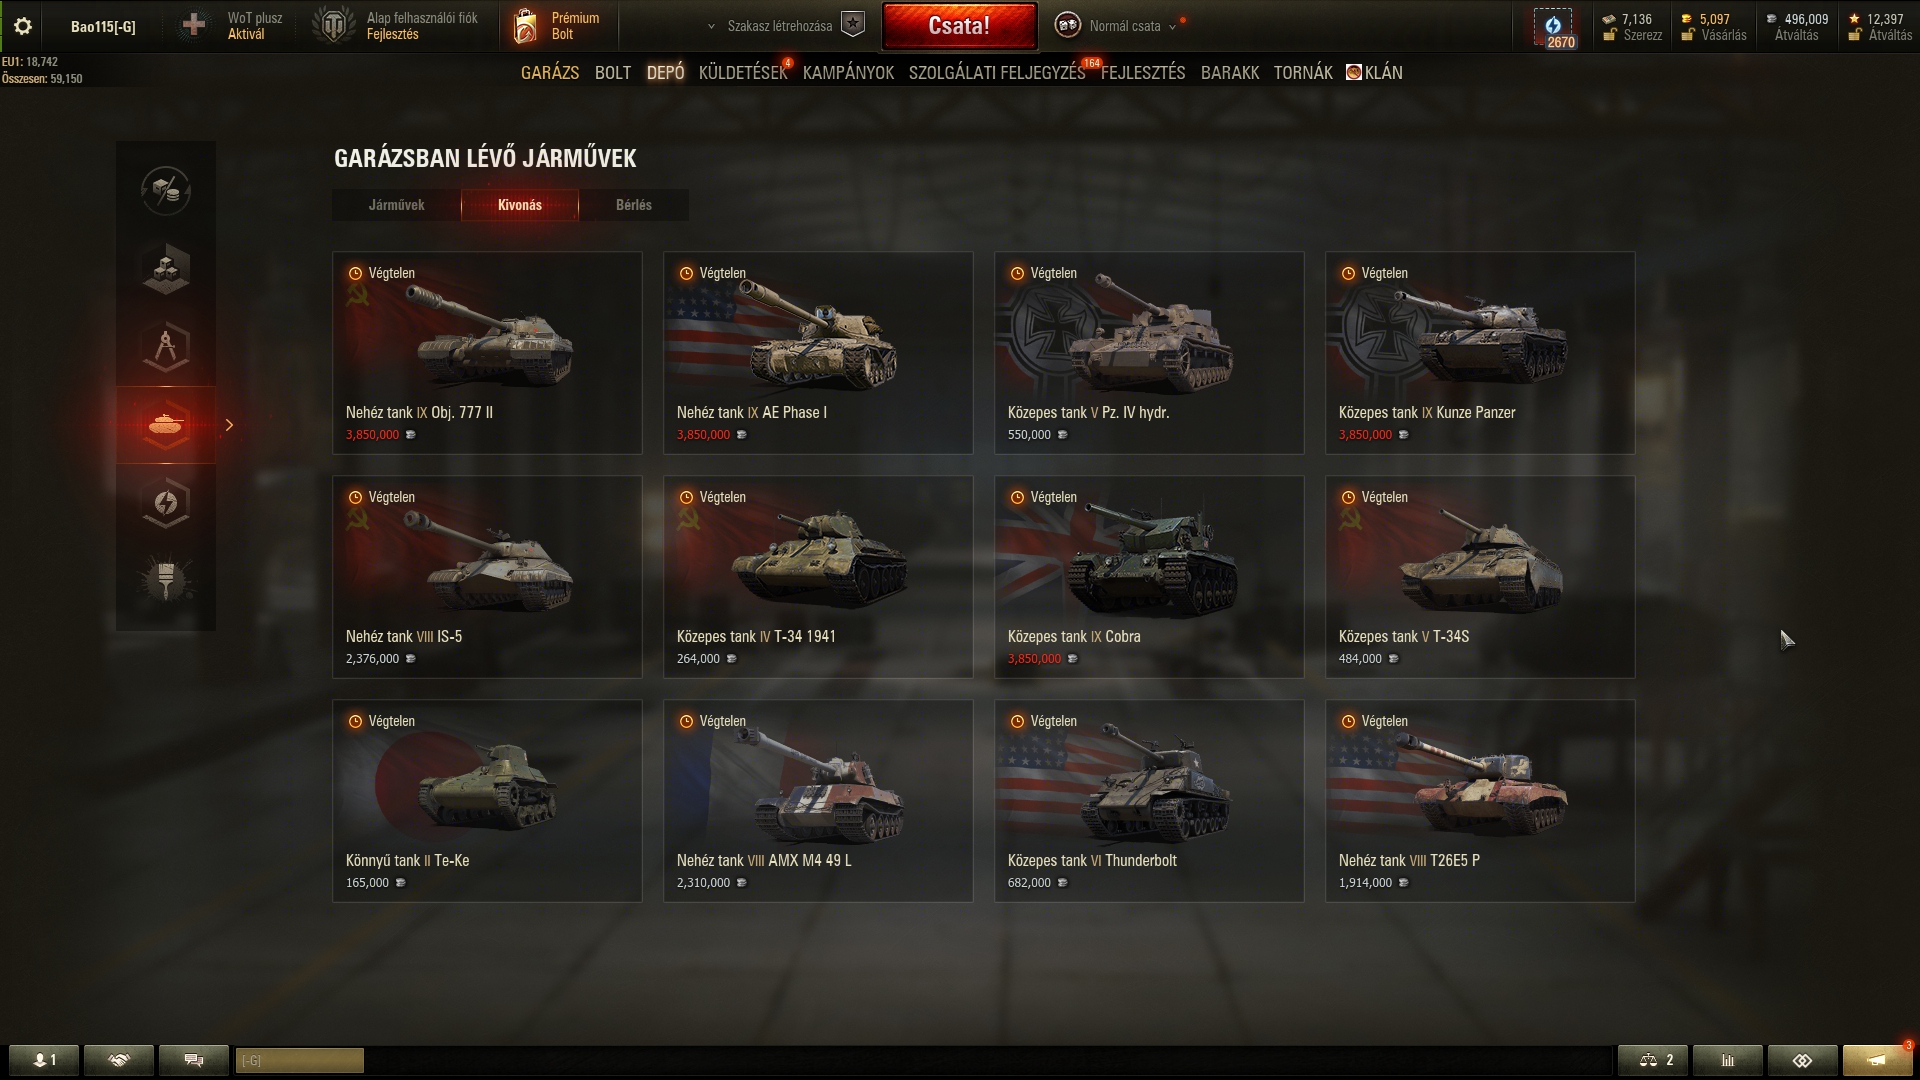Open the blueprints compass icon in sidebar
The height and width of the screenshot is (1080, 1920).
click(166, 346)
